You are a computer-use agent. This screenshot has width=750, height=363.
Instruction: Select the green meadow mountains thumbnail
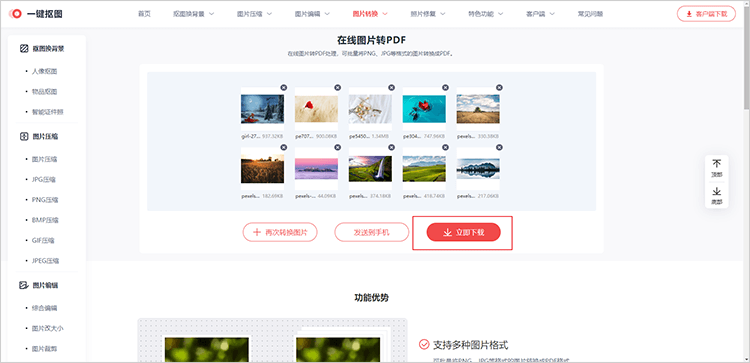point(424,169)
